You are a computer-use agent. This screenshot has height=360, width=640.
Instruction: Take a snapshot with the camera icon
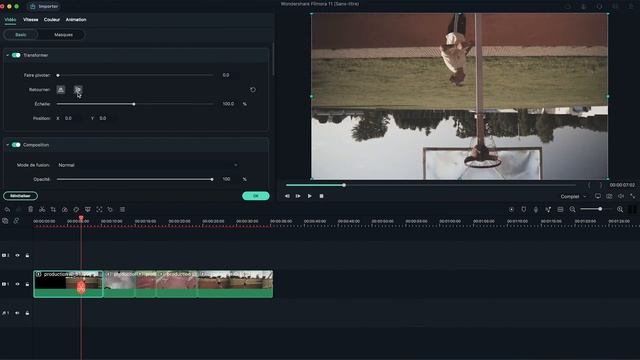[x=609, y=196]
